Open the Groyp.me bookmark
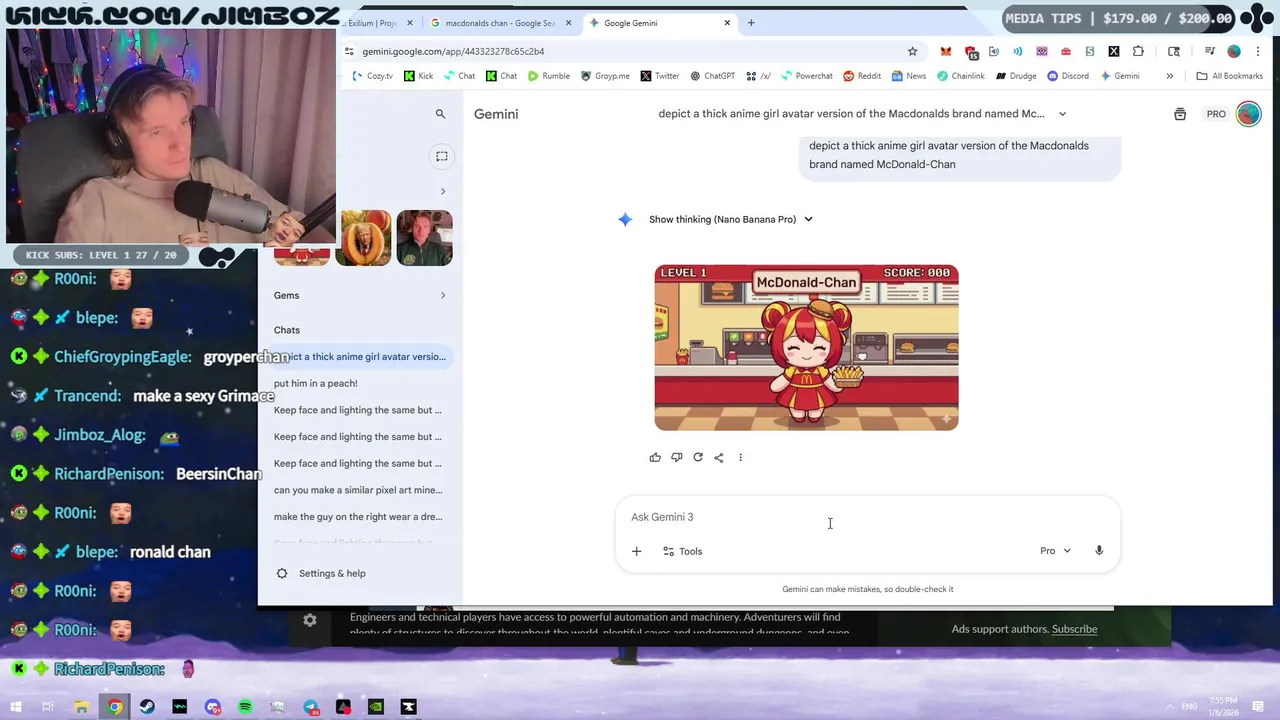 [x=605, y=76]
